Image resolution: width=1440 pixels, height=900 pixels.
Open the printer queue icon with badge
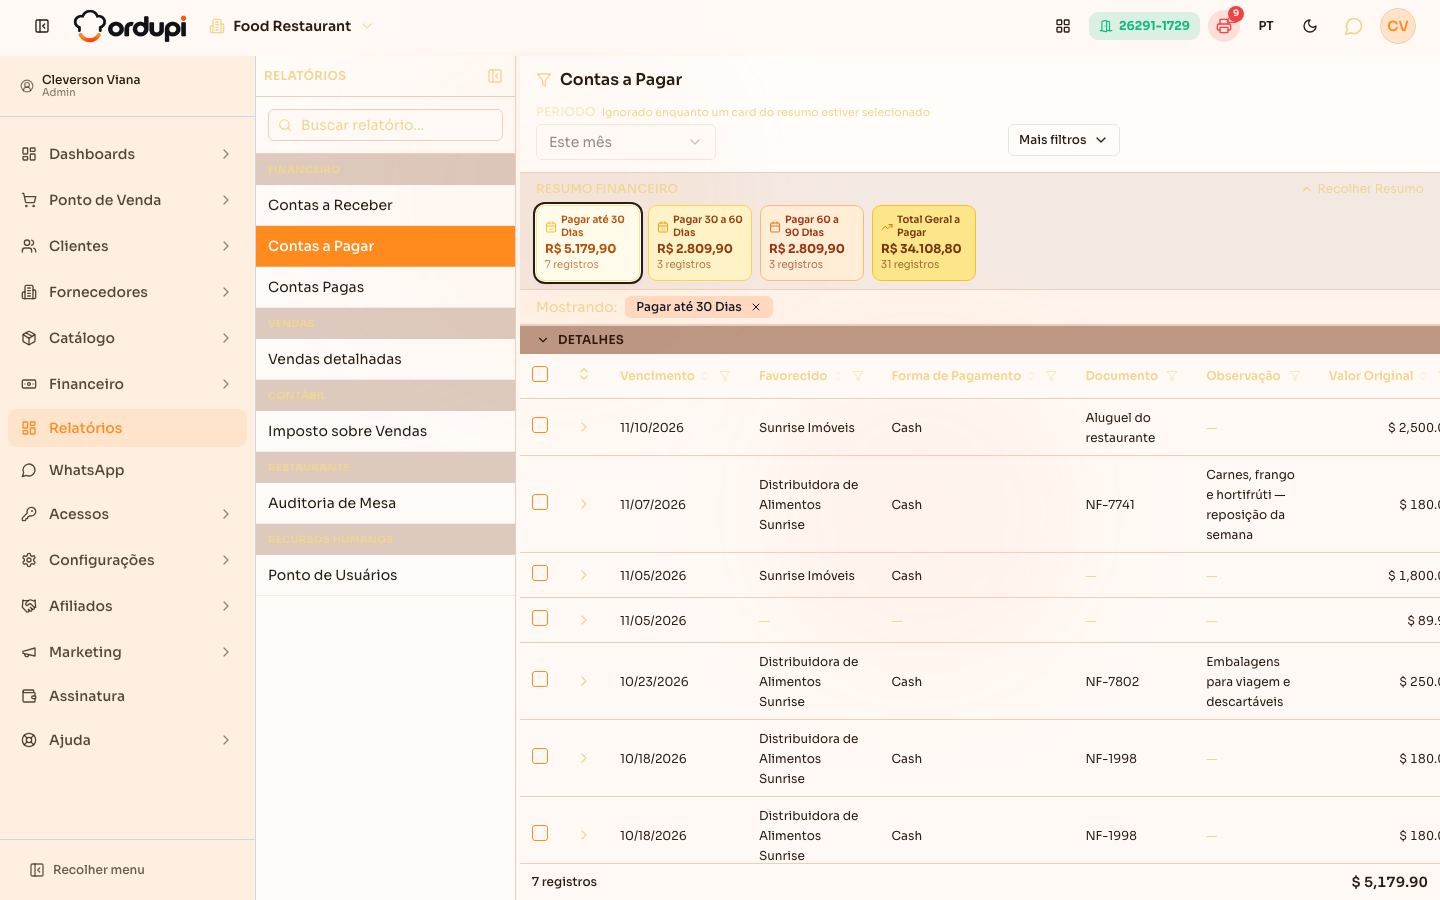tap(1224, 26)
